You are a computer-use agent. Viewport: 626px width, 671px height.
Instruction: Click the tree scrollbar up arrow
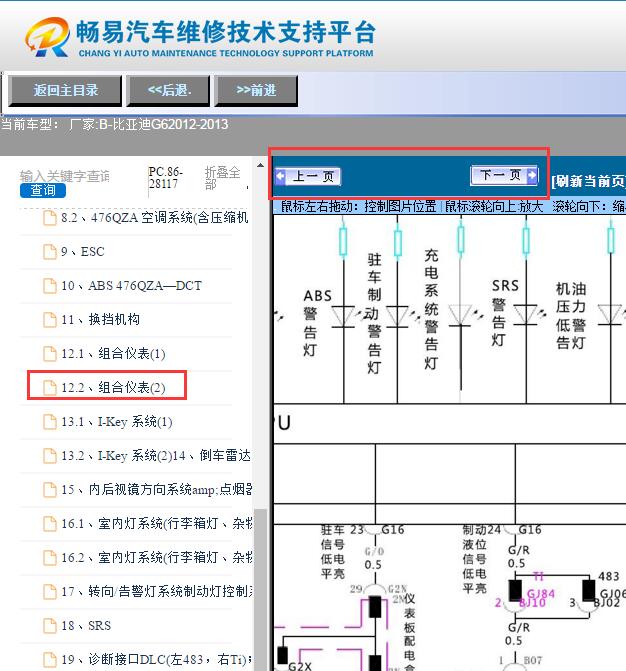260,165
